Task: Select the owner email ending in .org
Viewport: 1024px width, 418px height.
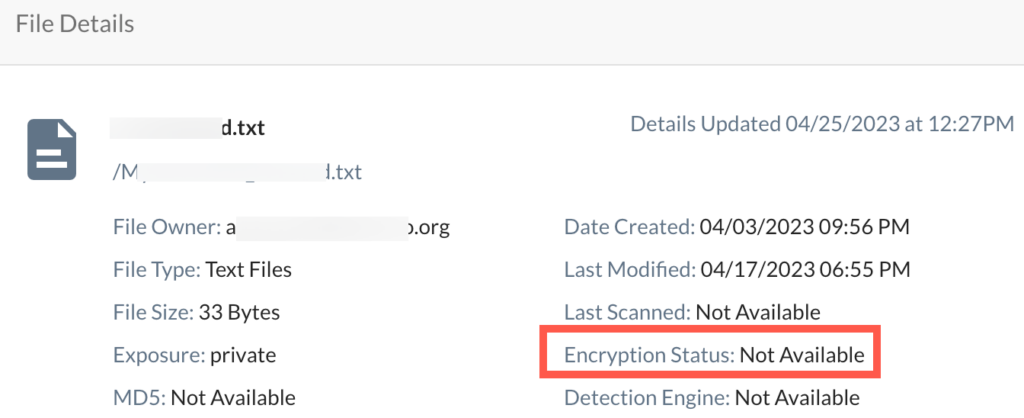Action: 338,227
